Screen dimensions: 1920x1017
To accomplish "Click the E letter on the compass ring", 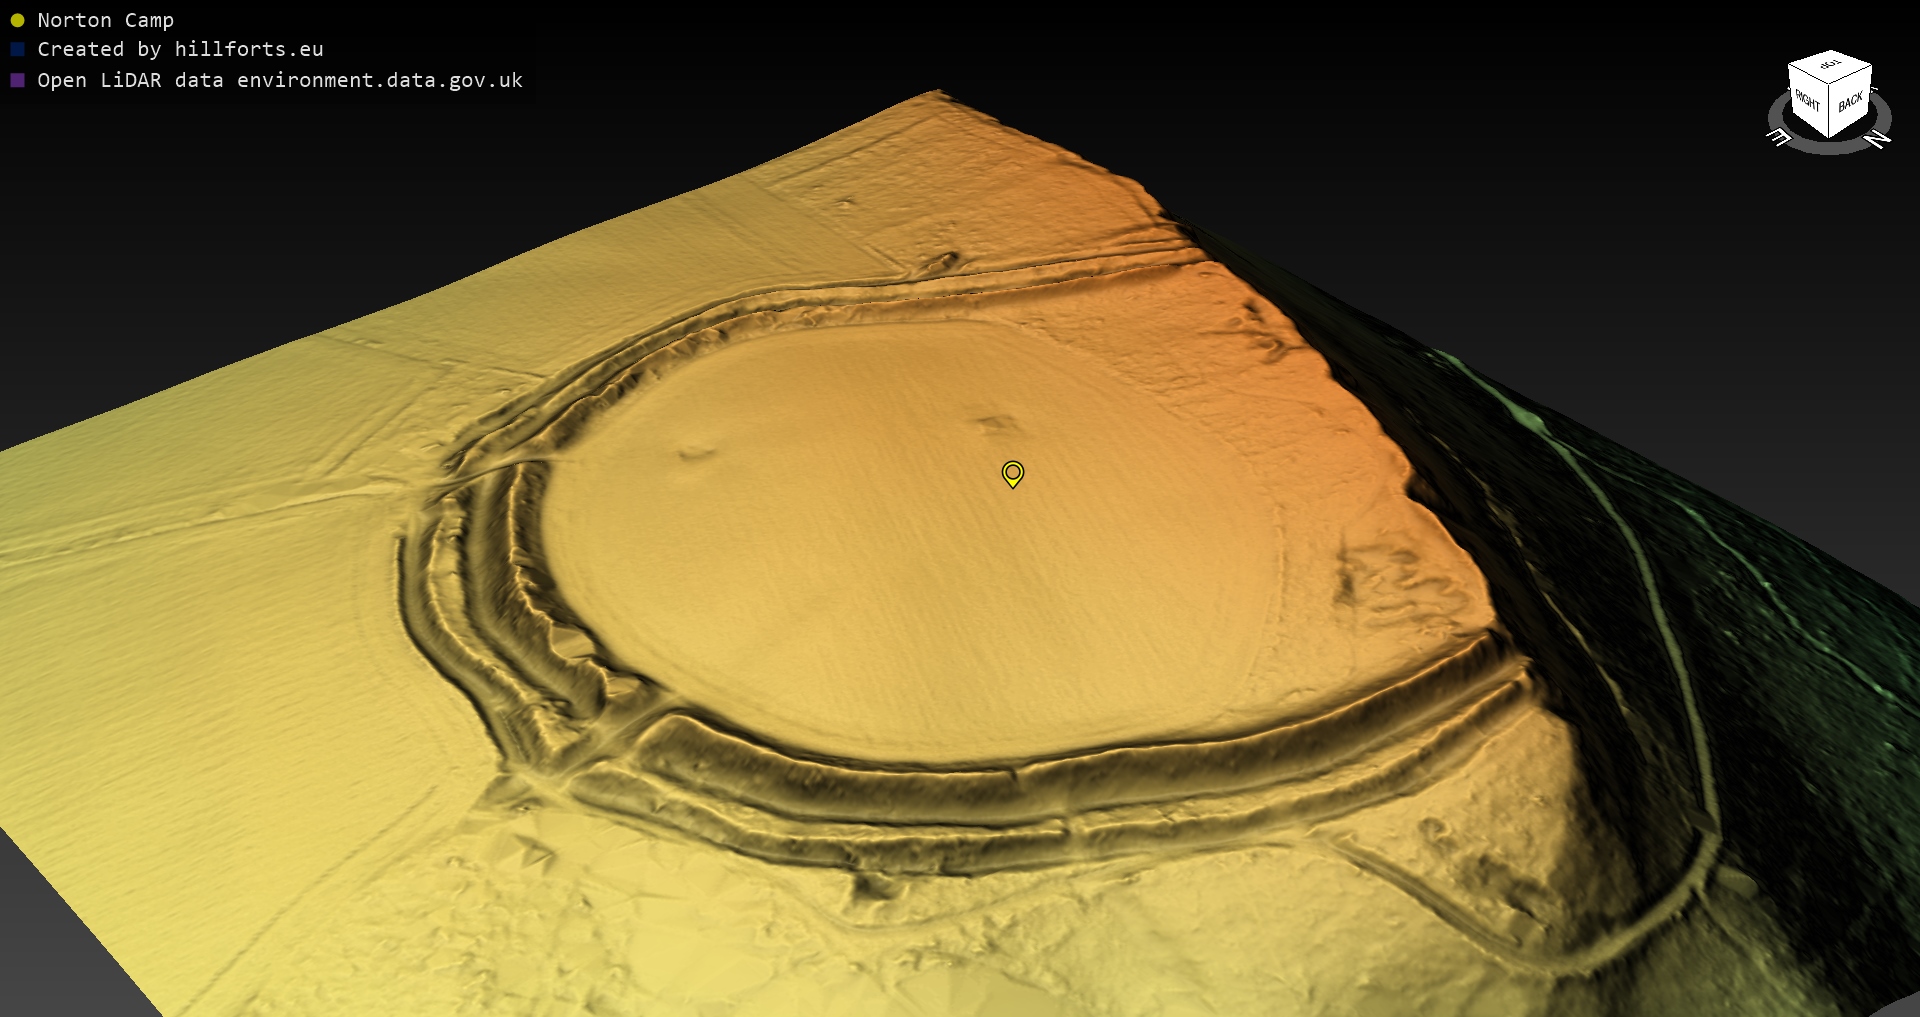I will pos(1780,138).
